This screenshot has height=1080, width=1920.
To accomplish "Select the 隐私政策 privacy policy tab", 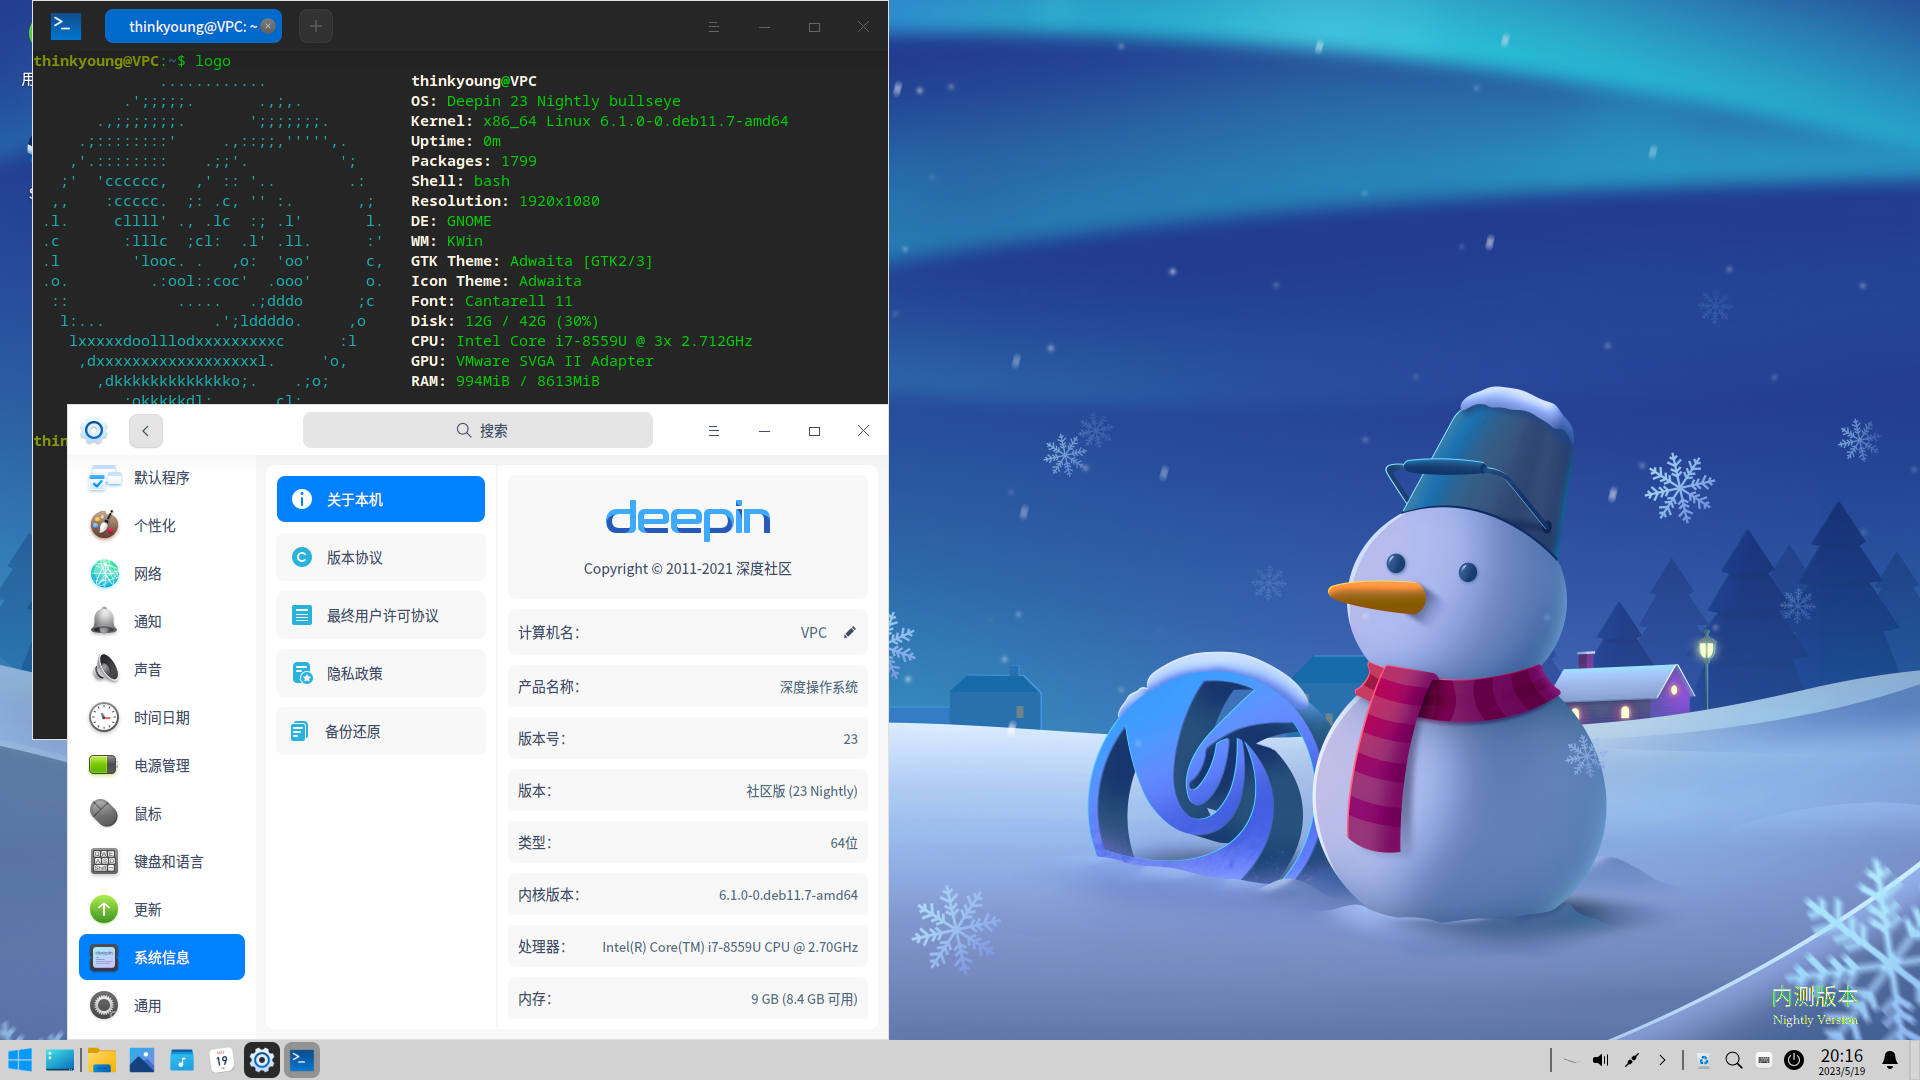I will (x=381, y=673).
